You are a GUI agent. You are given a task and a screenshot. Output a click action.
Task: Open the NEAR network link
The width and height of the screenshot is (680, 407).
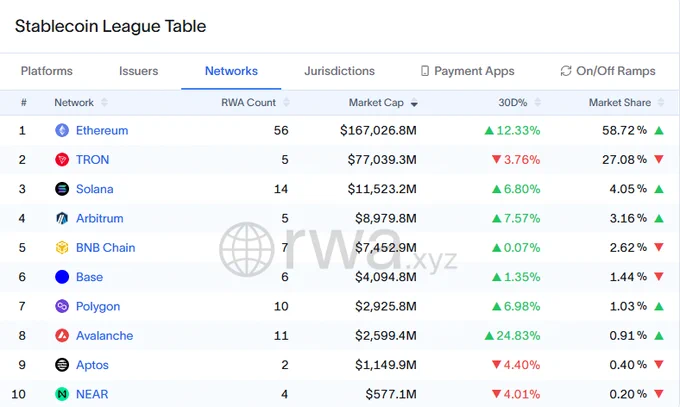[x=92, y=394]
